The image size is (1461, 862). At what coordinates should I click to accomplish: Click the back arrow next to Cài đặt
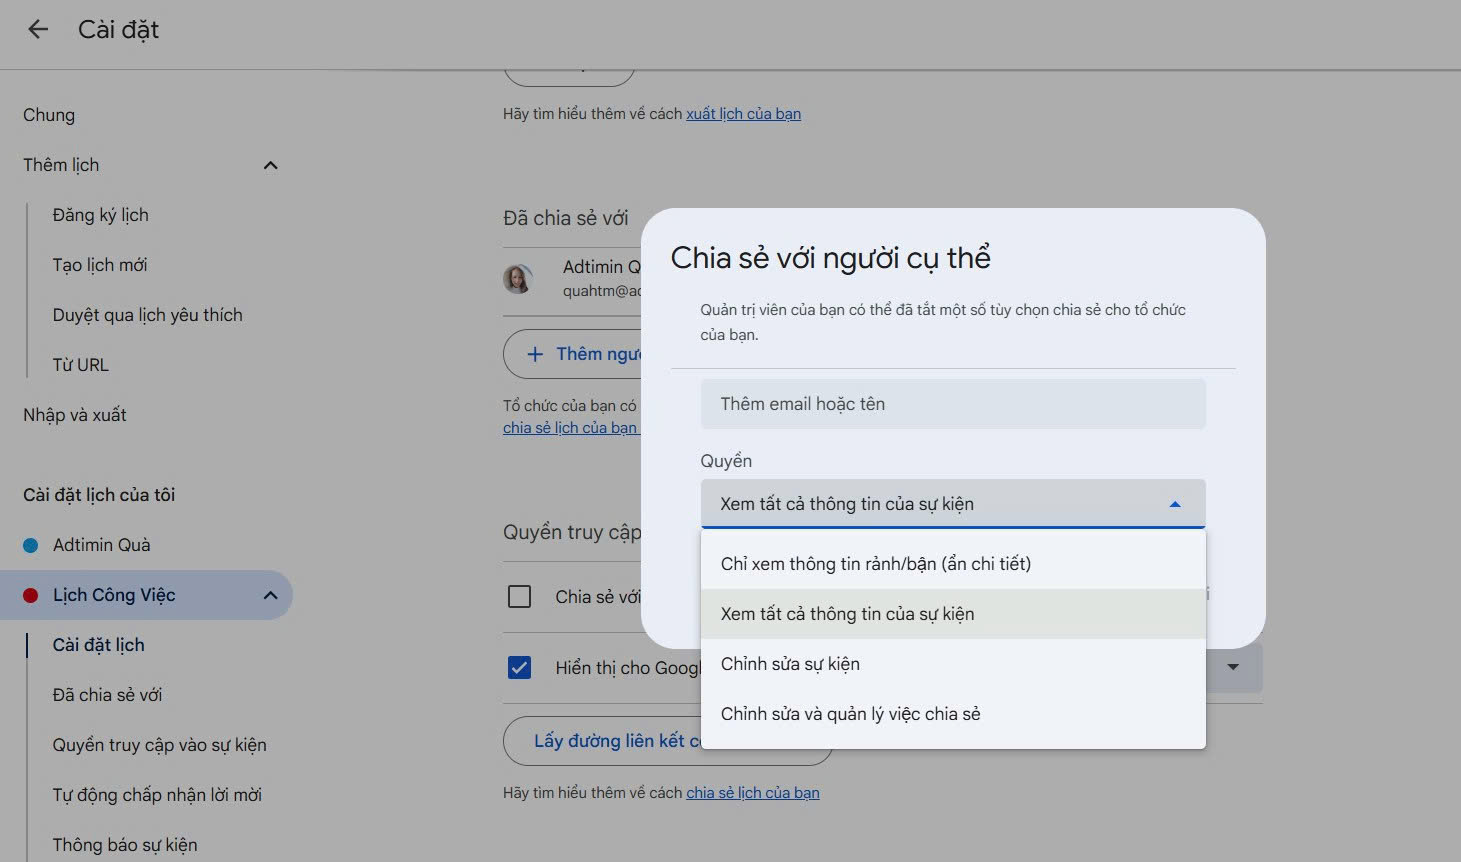coord(38,30)
